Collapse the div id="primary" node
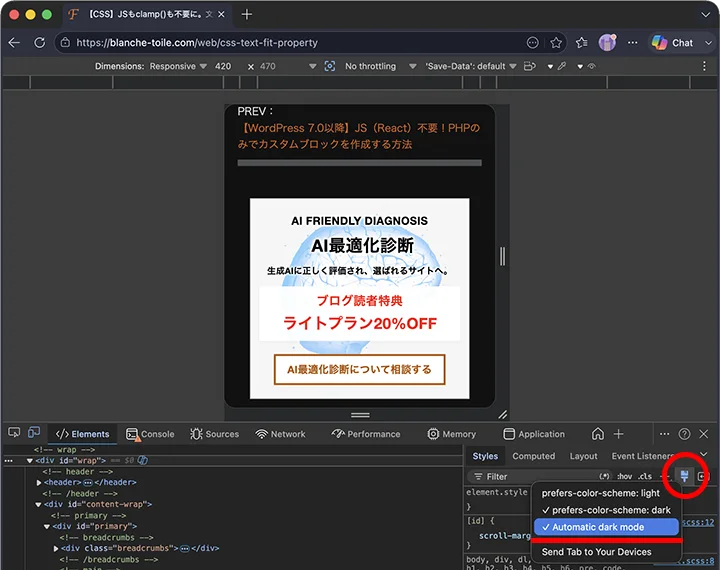720x570 pixels. (x=47, y=527)
